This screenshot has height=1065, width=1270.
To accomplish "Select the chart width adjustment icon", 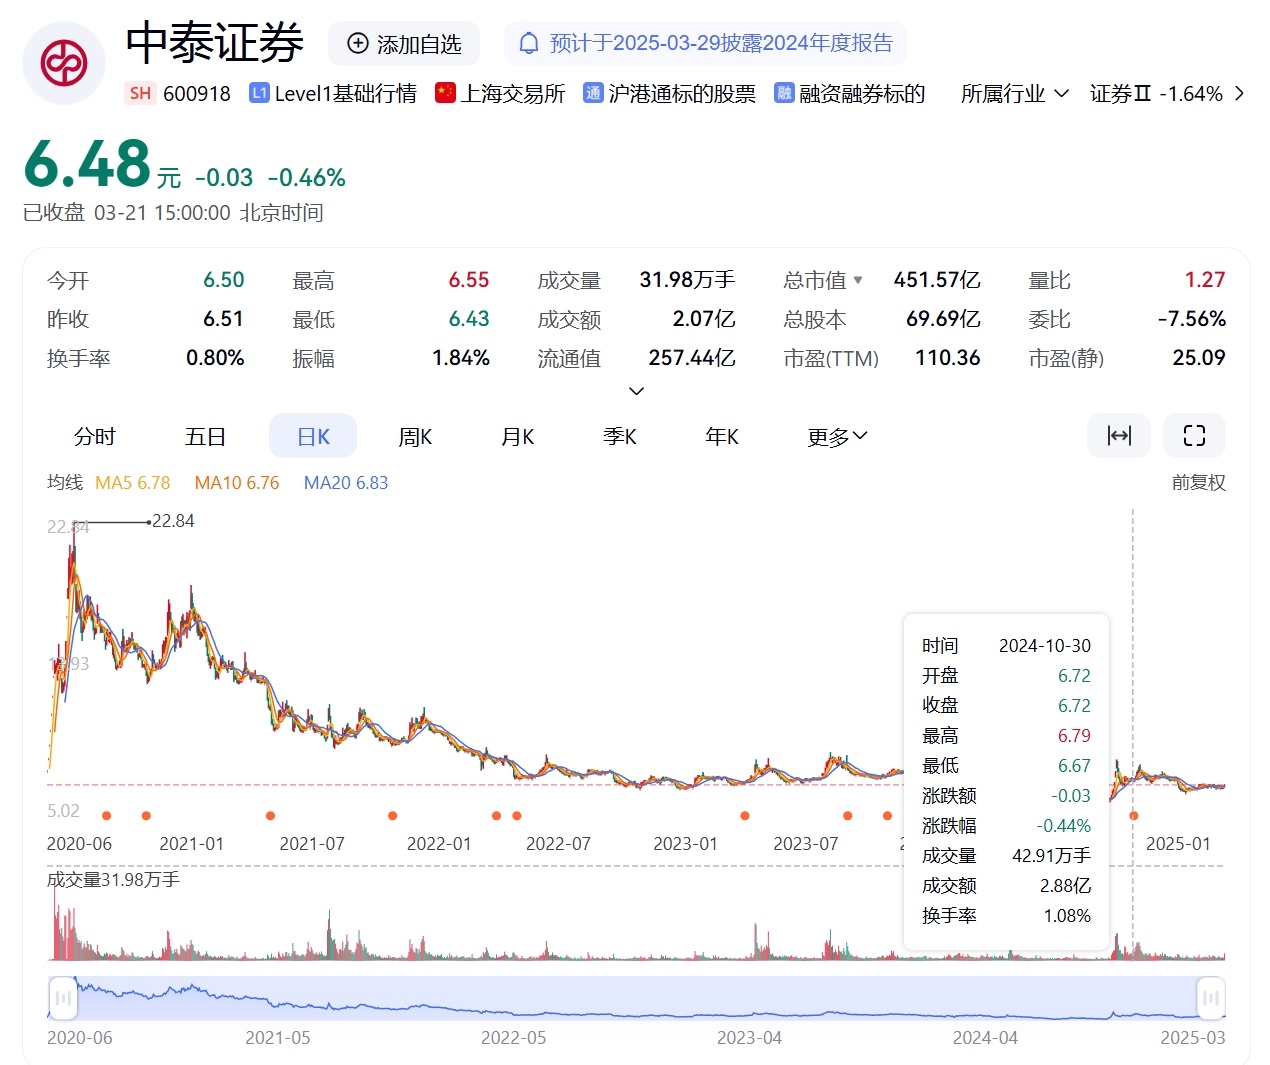I will pos(1118,435).
